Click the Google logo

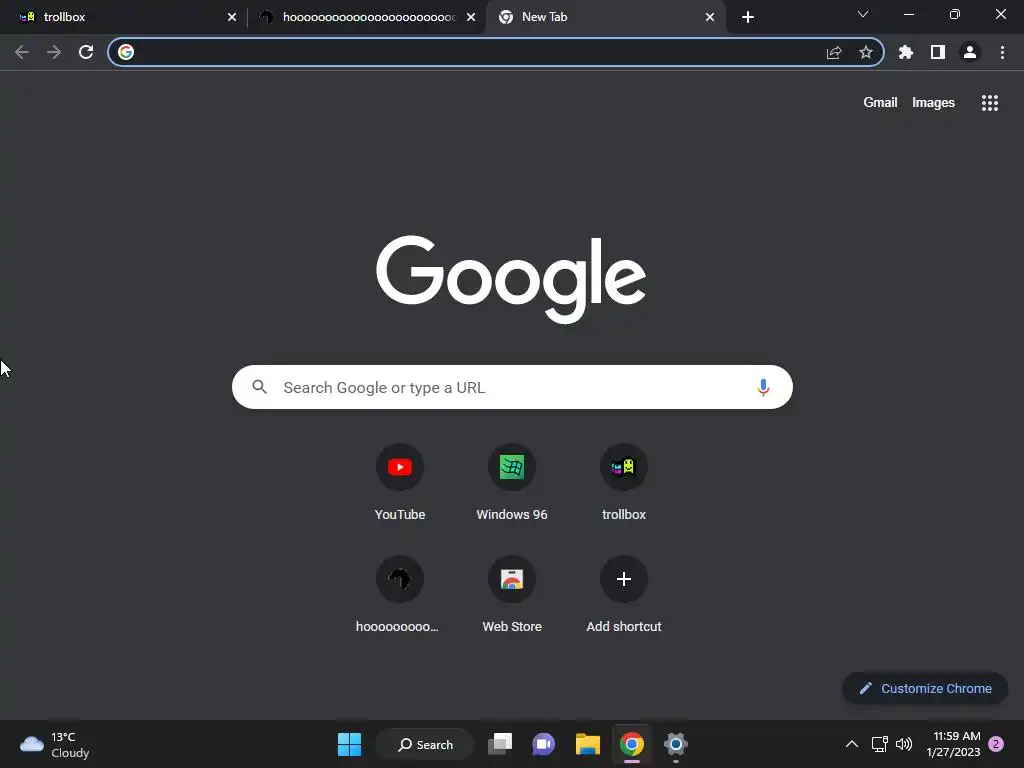click(511, 280)
